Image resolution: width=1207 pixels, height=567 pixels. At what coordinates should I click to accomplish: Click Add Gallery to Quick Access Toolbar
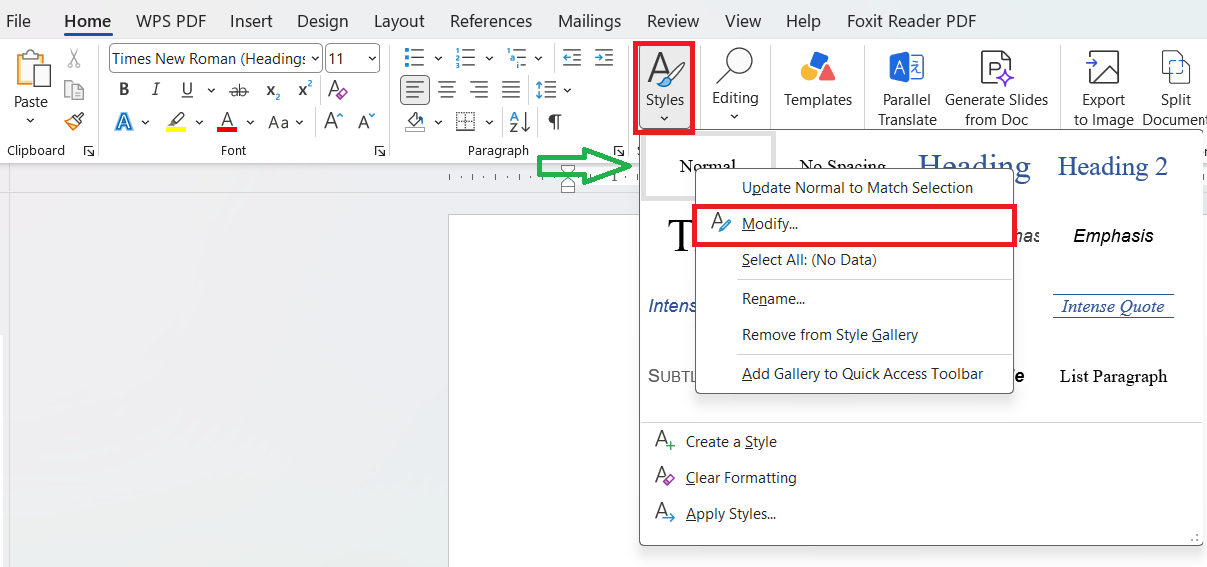855,374
